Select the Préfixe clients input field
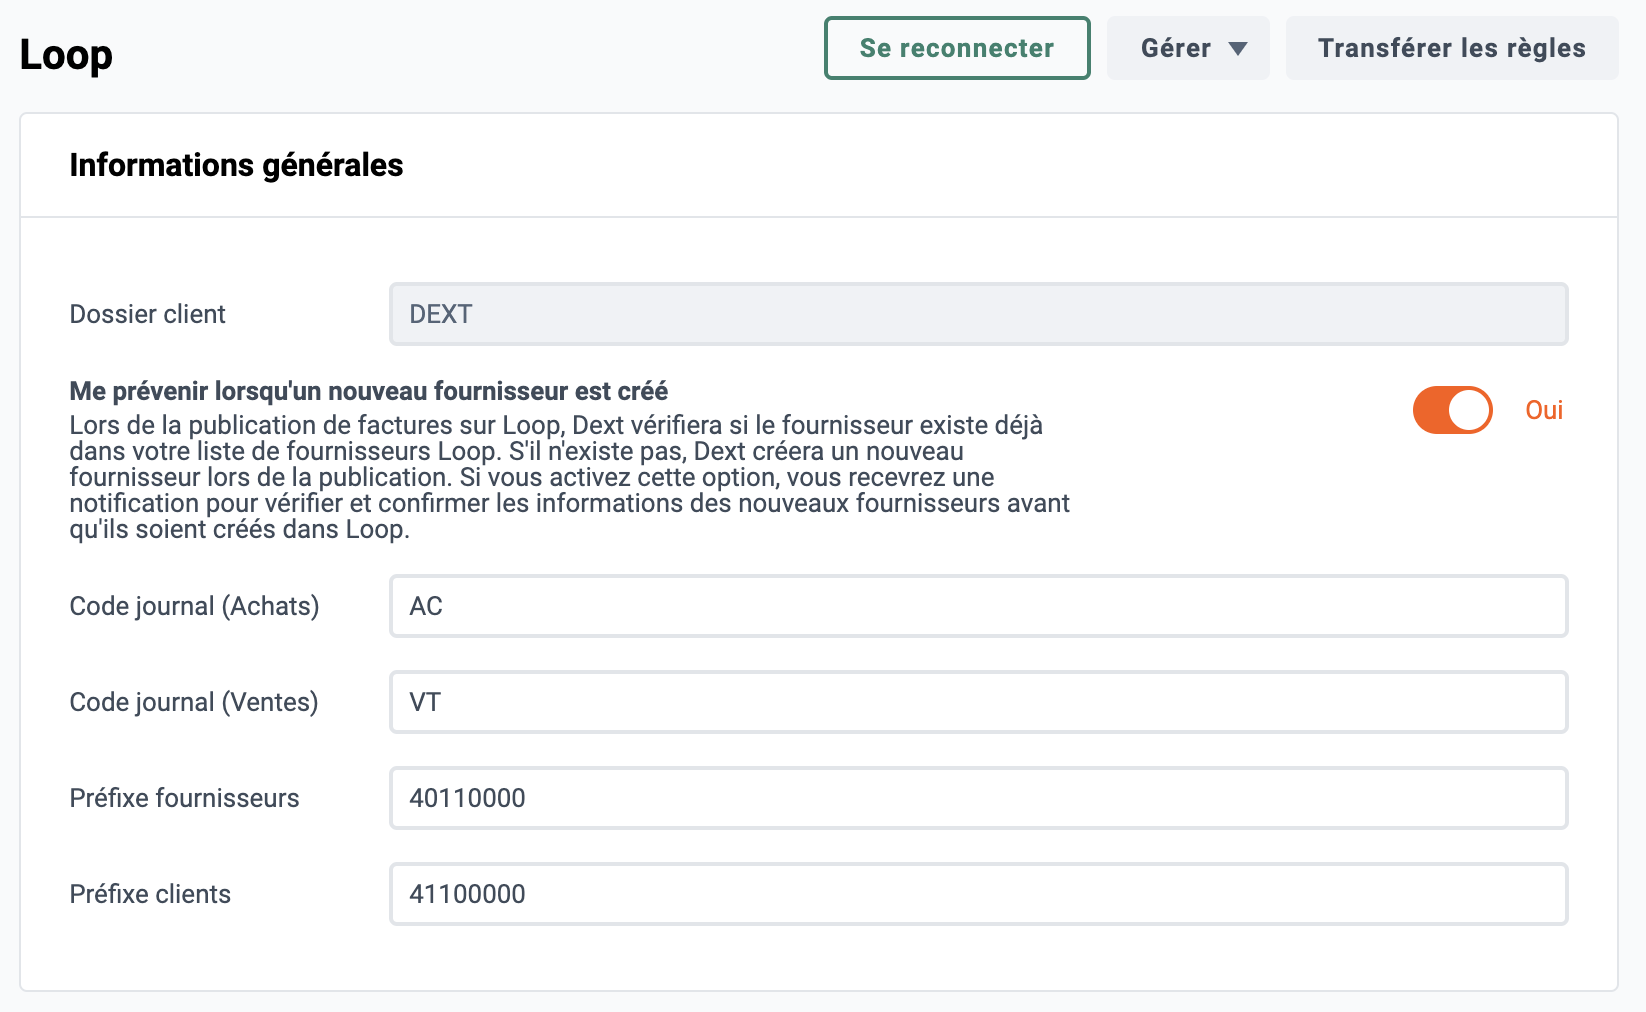 [978, 894]
